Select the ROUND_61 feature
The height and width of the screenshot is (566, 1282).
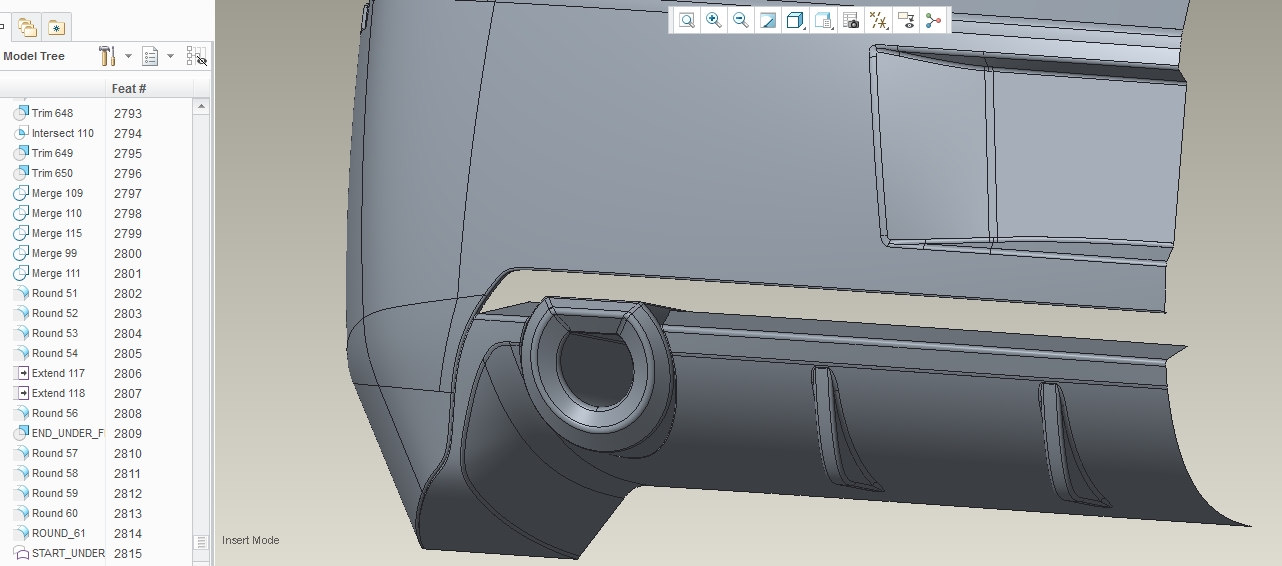[58, 533]
